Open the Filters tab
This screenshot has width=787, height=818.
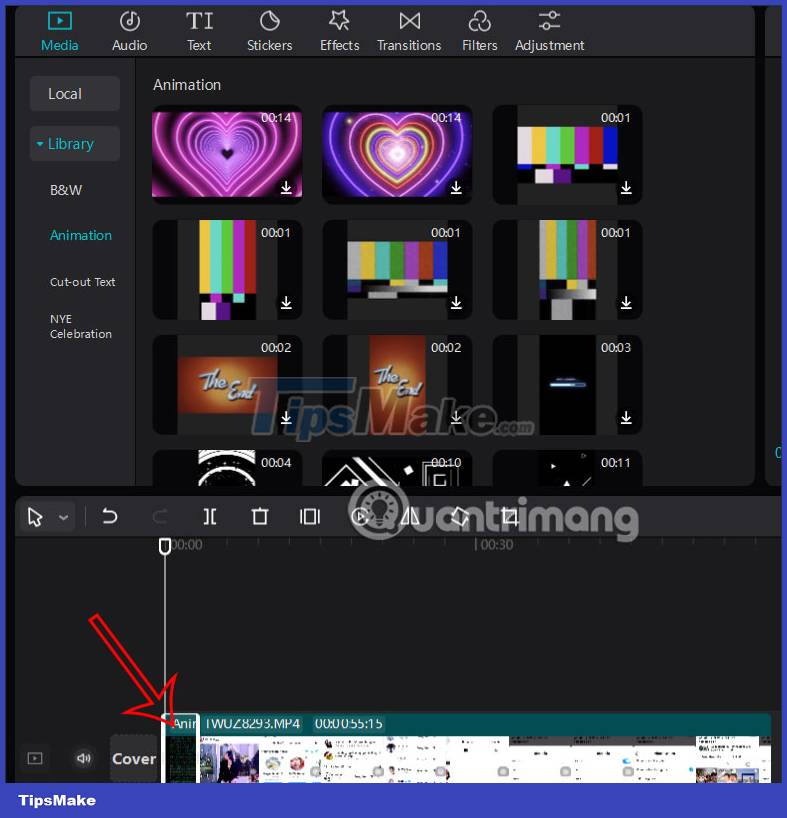click(x=479, y=32)
